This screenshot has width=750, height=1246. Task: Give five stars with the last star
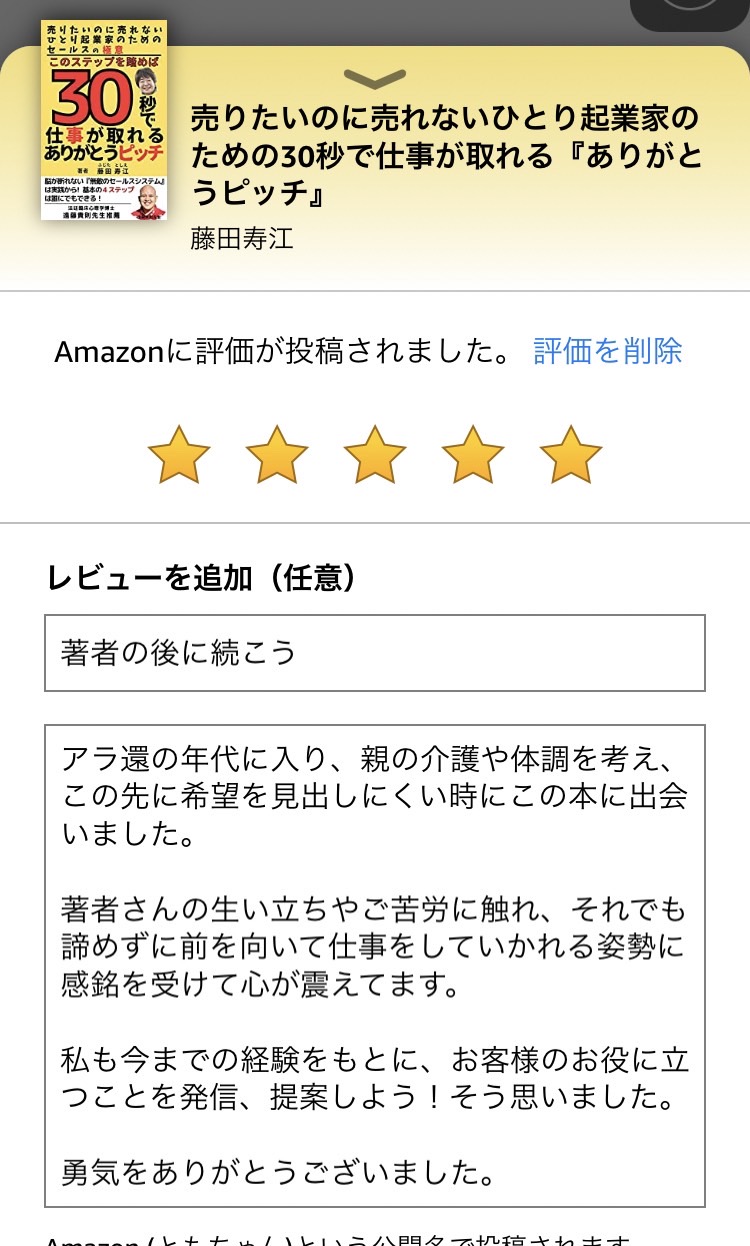571,455
